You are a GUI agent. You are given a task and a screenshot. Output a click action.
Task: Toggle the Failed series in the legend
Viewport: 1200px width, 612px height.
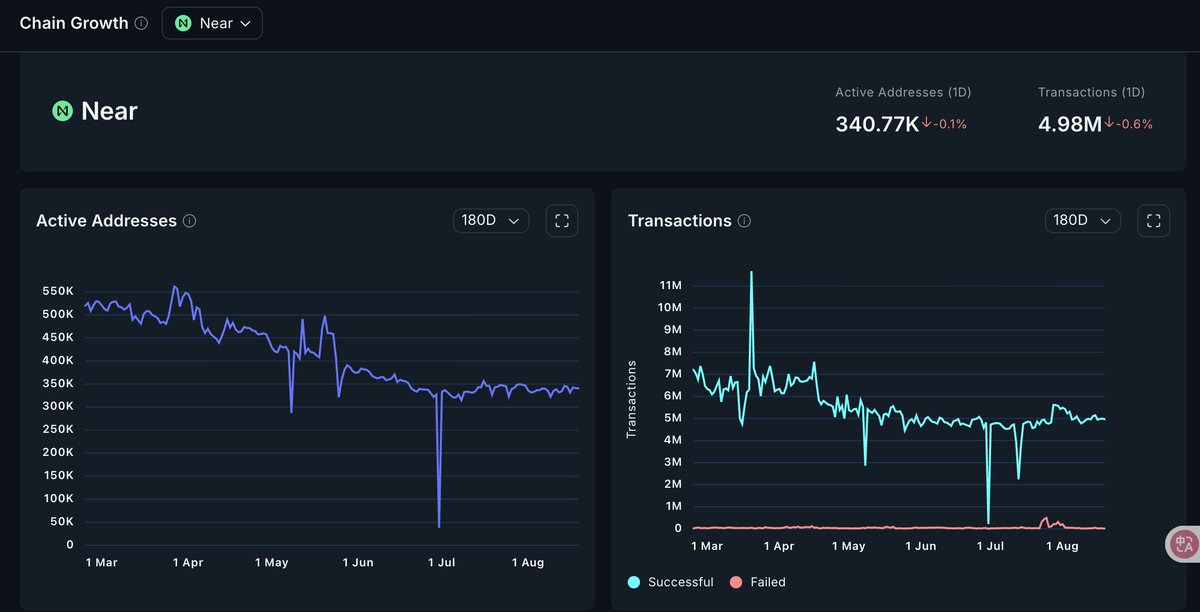tap(758, 582)
